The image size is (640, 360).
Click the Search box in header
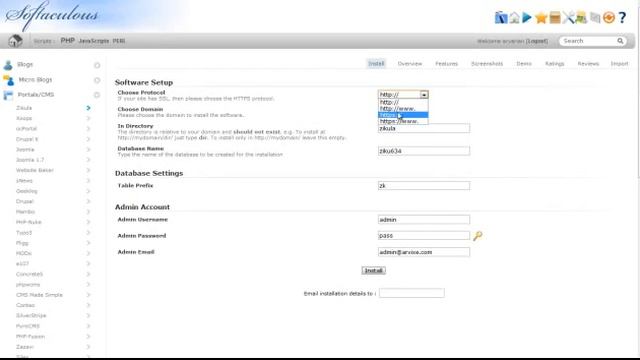coord(592,41)
